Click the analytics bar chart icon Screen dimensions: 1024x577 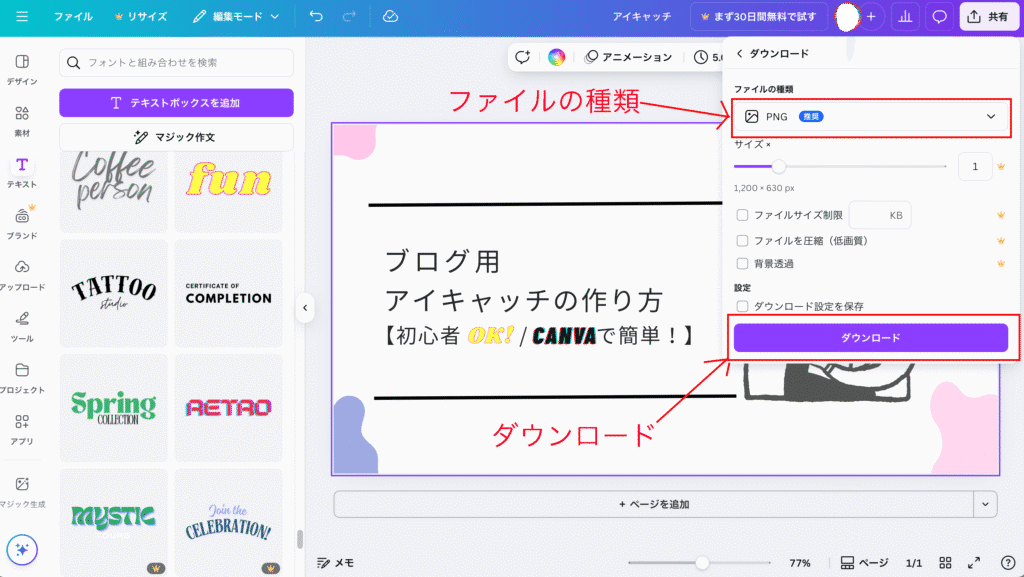click(x=904, y=16)
